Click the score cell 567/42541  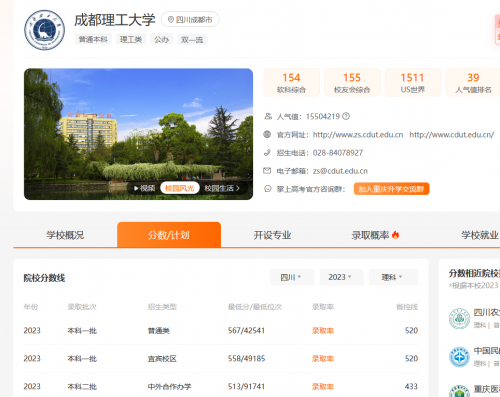pos(246,331)
